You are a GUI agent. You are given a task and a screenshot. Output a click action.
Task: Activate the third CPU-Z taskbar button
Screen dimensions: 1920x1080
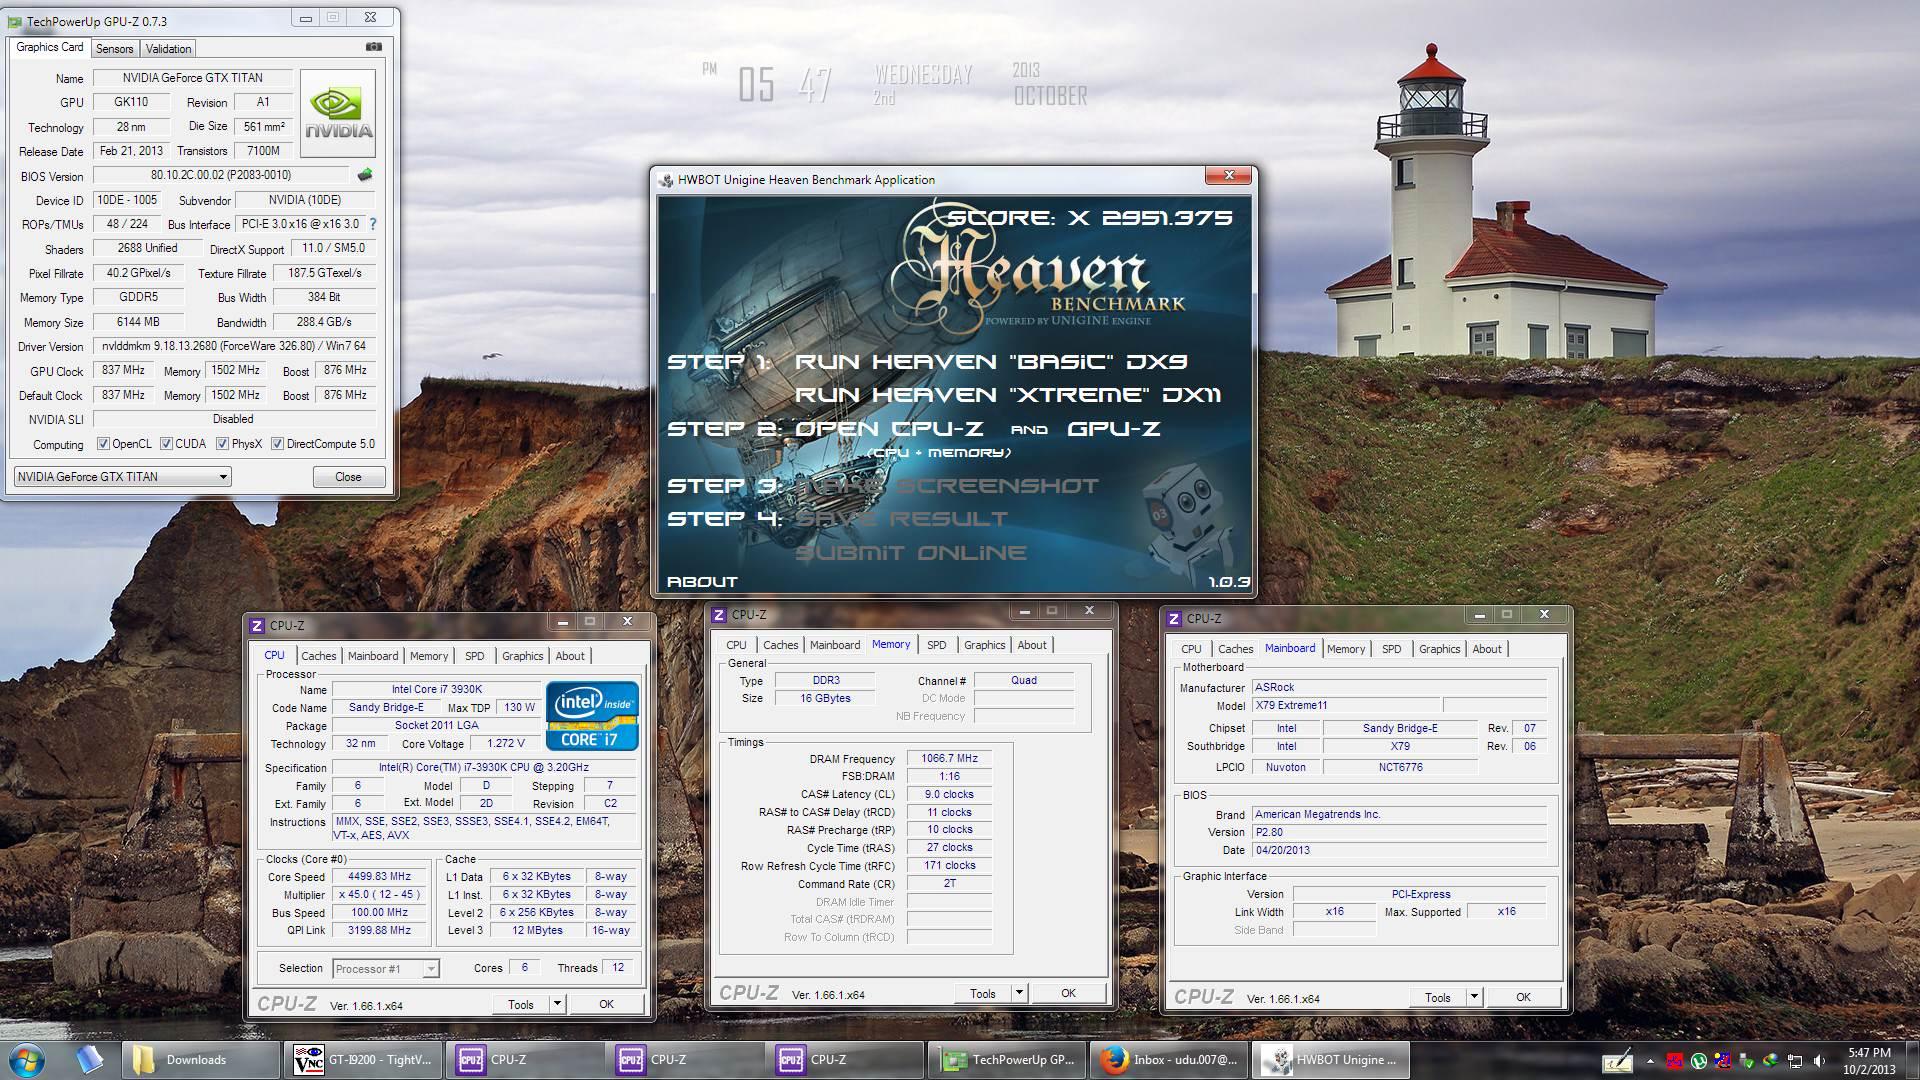844,1060
